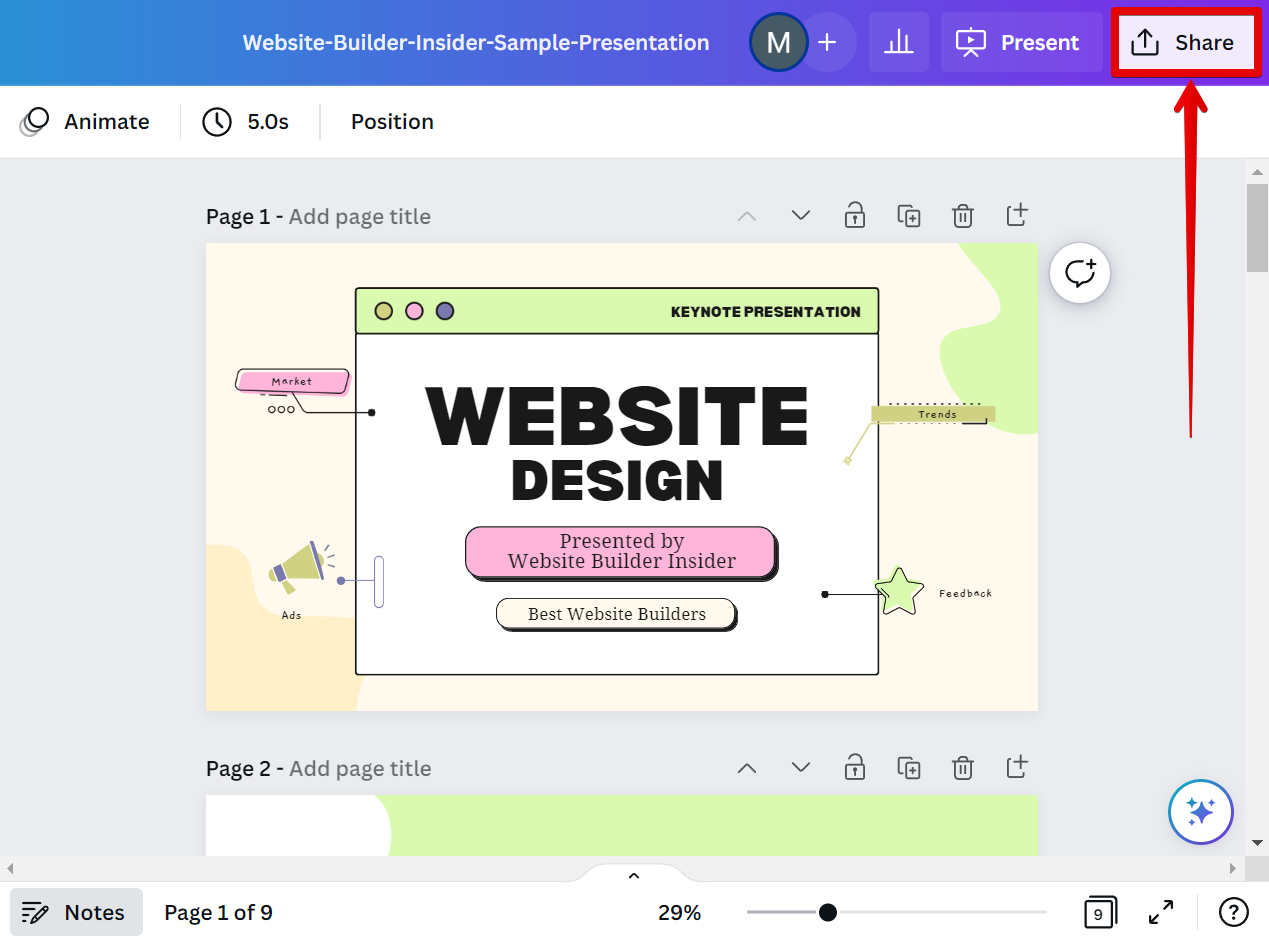
Task: Click the add collaborator plus icon
Action: tap(827, 42)
